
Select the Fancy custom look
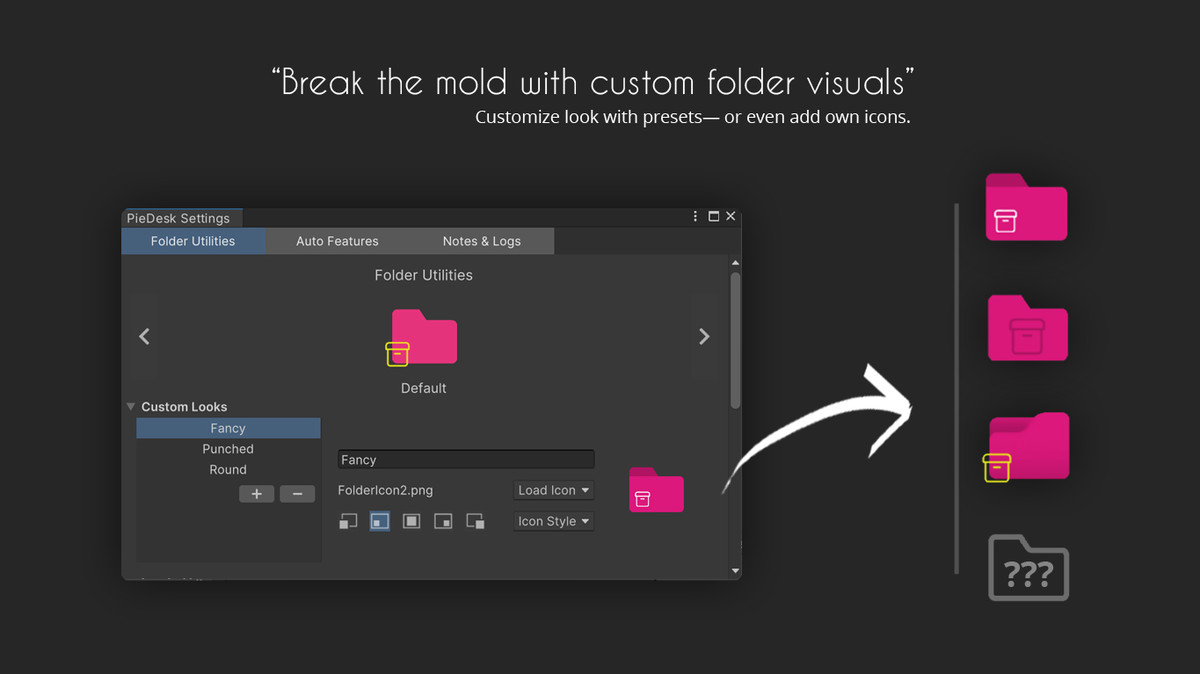point(228,428)
